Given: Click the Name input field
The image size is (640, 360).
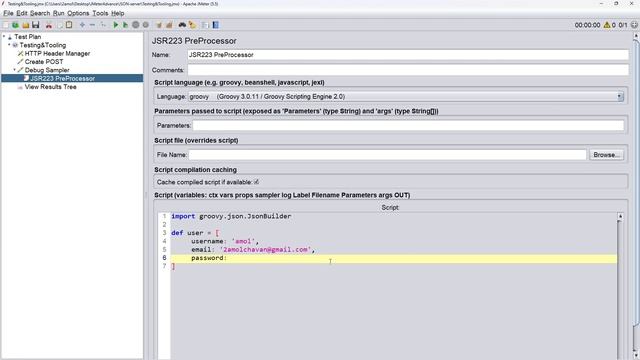Looking at the screenshot, I should 408,55.
